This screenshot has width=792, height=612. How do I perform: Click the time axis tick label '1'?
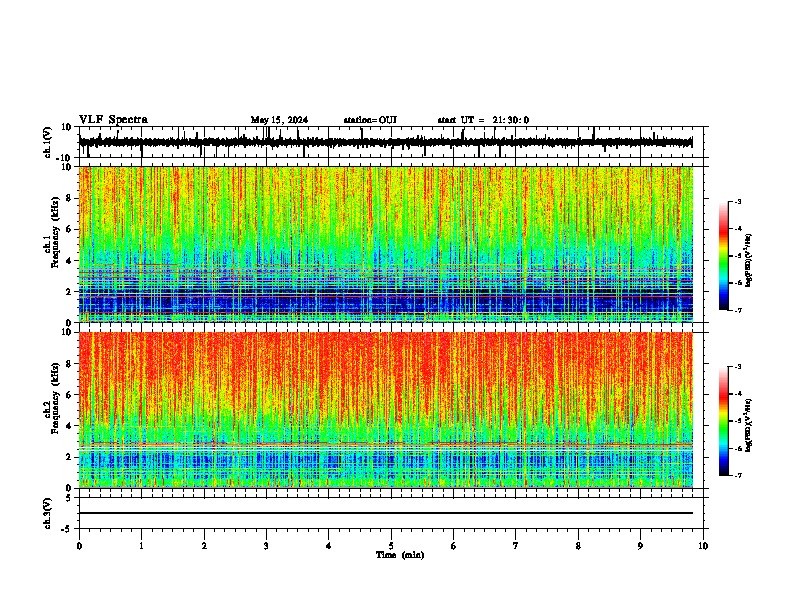pyautogui.click(x=141, y=546)
